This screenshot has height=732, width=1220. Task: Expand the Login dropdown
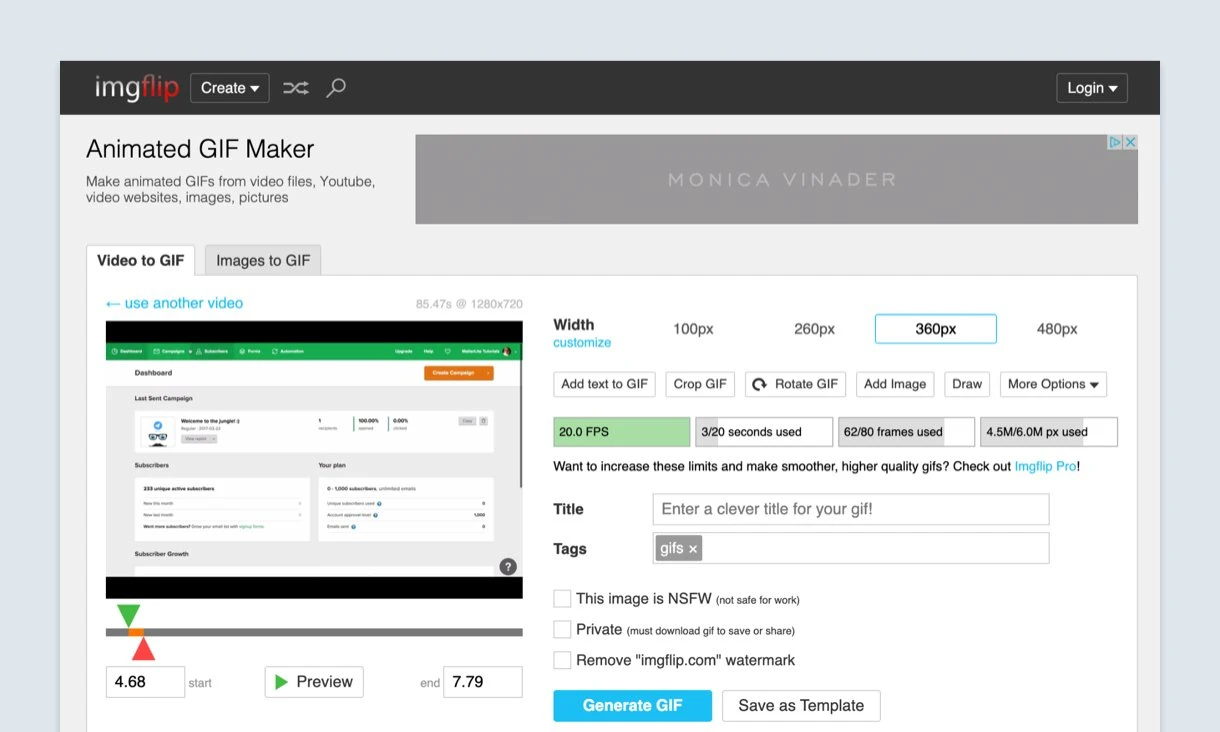click(1091, 88)
